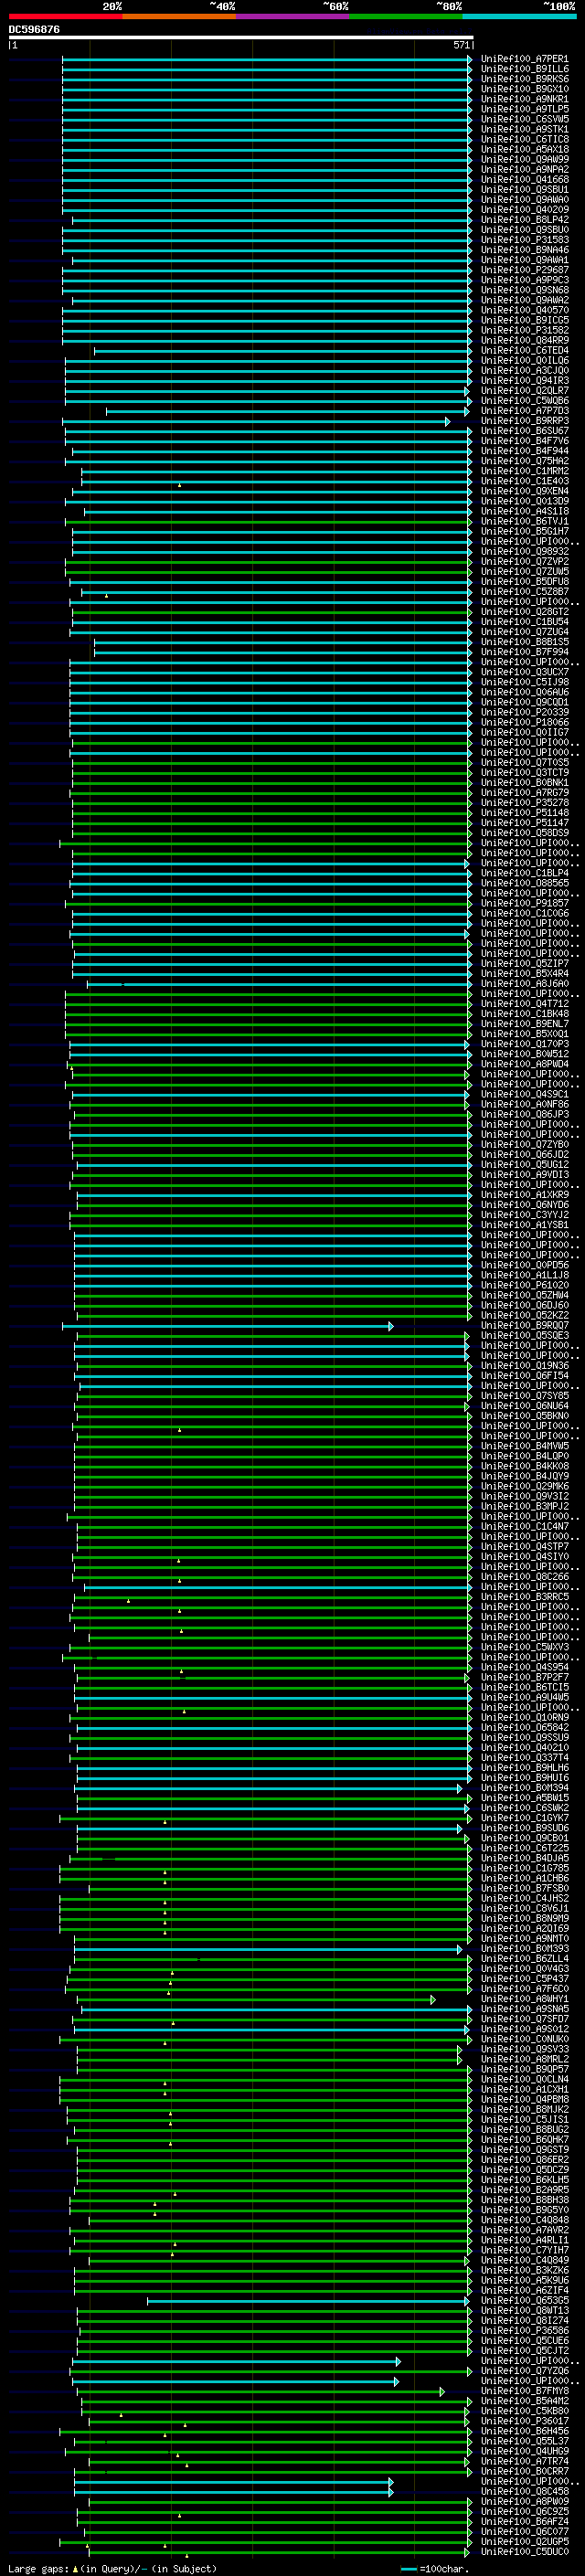The height and width of the screenshot is (2576, 585).
Task: Open the UniRef100_A9NPA2 entry
Action: 525,169
